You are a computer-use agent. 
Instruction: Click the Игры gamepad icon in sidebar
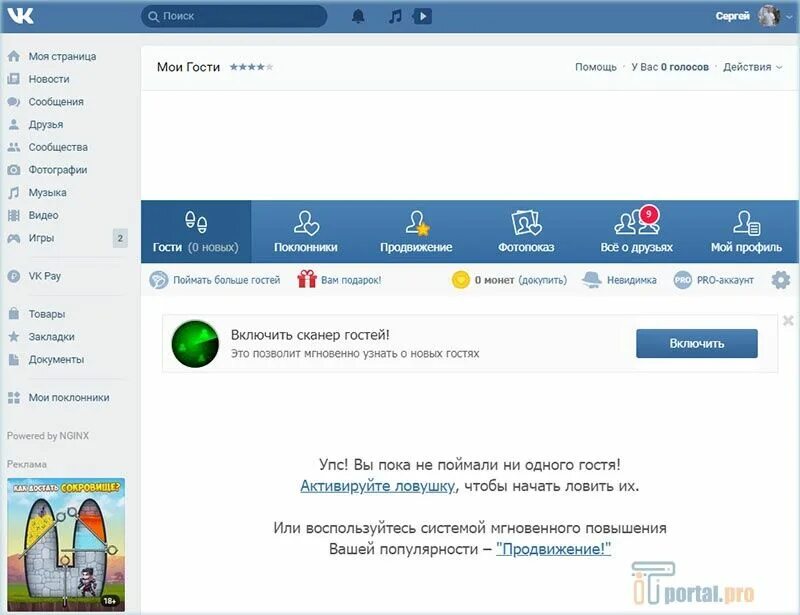coord(14,238)
